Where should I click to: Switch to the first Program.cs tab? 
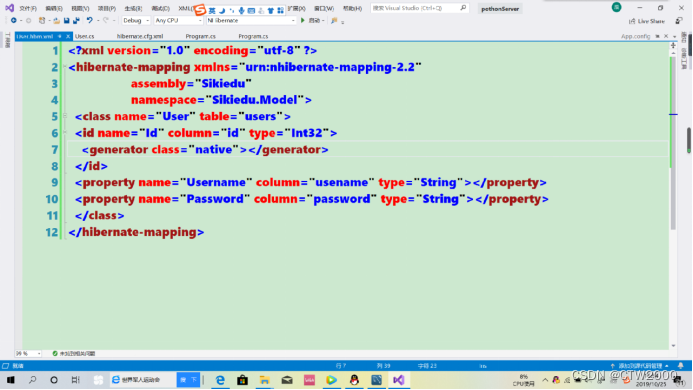click(201, 36)
